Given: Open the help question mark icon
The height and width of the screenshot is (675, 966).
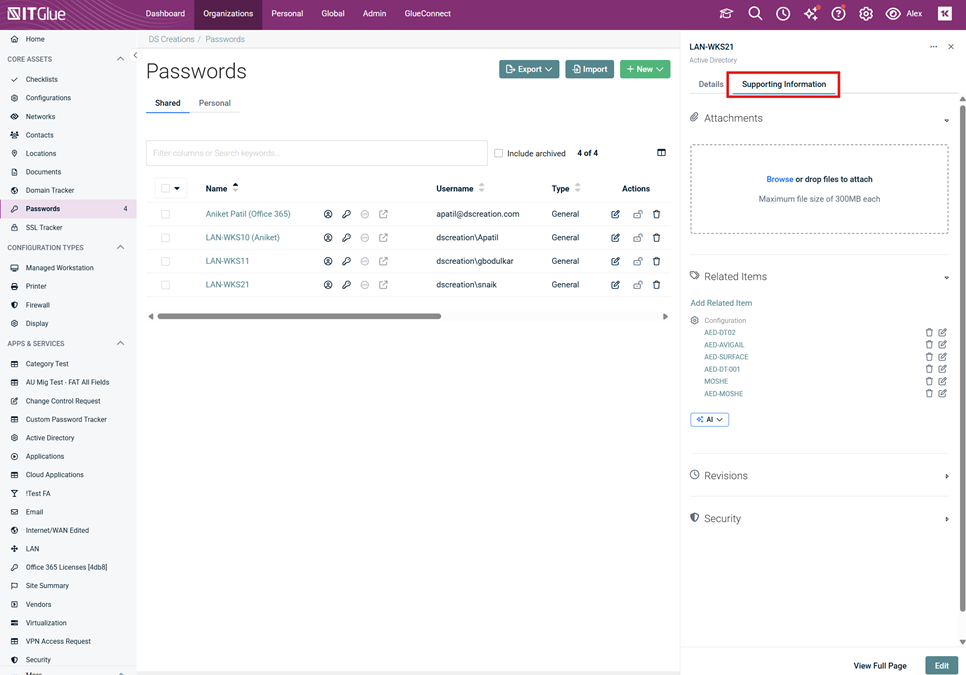Looking at the screenshot, I should 838,14.
